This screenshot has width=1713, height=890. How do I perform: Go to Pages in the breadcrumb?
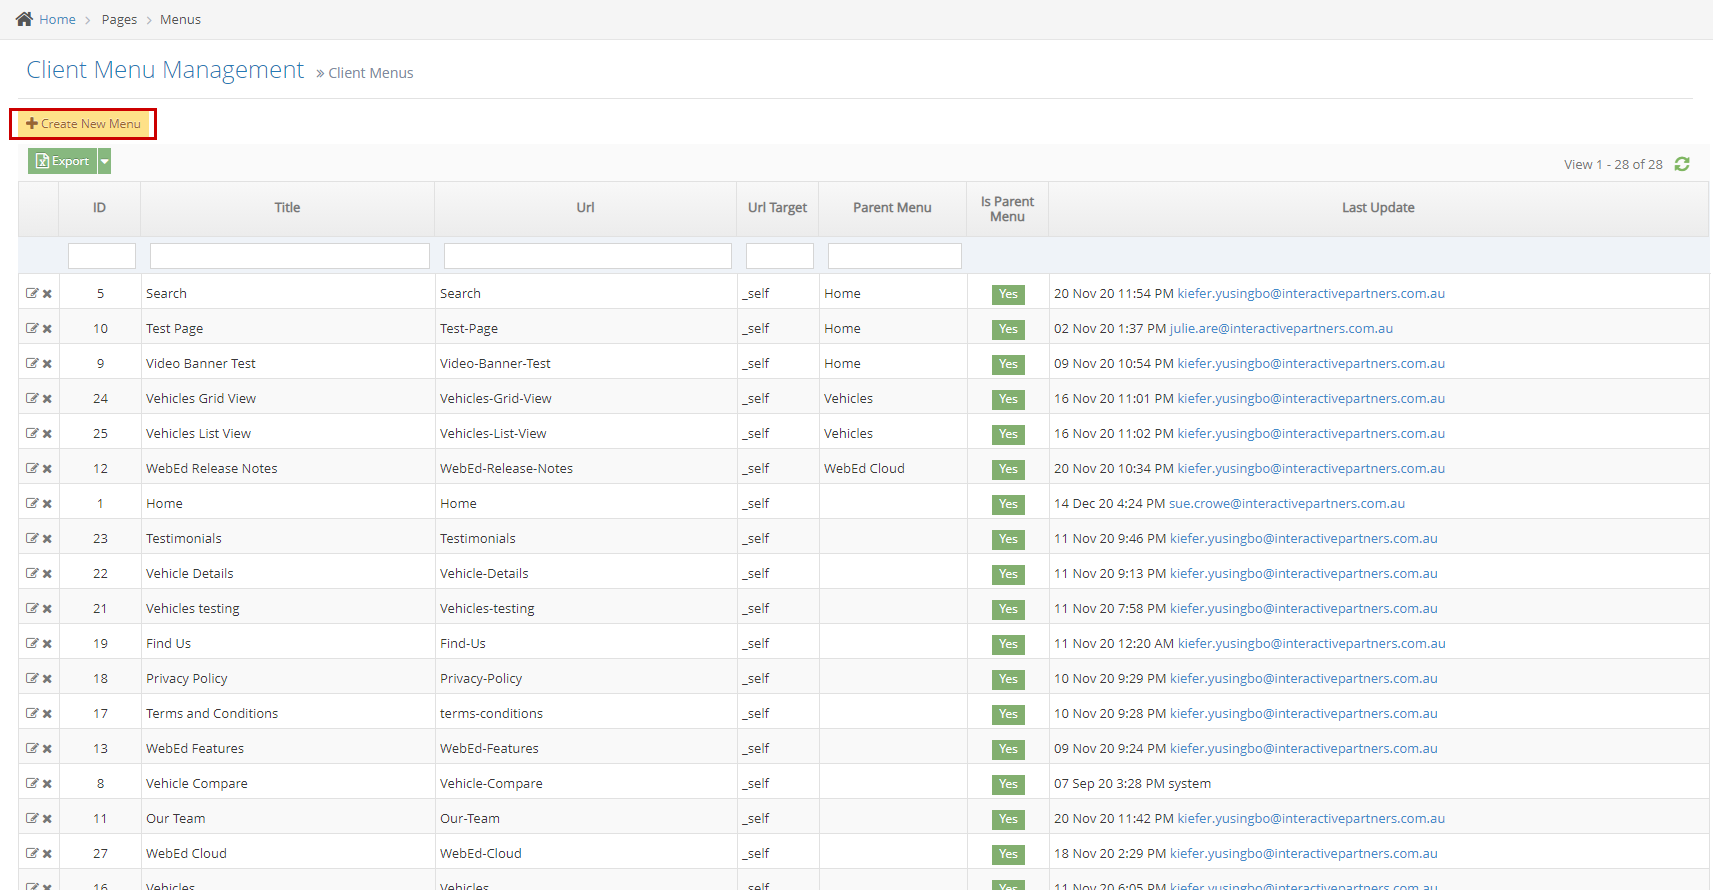pyautogui.click(x=119, y=20)
